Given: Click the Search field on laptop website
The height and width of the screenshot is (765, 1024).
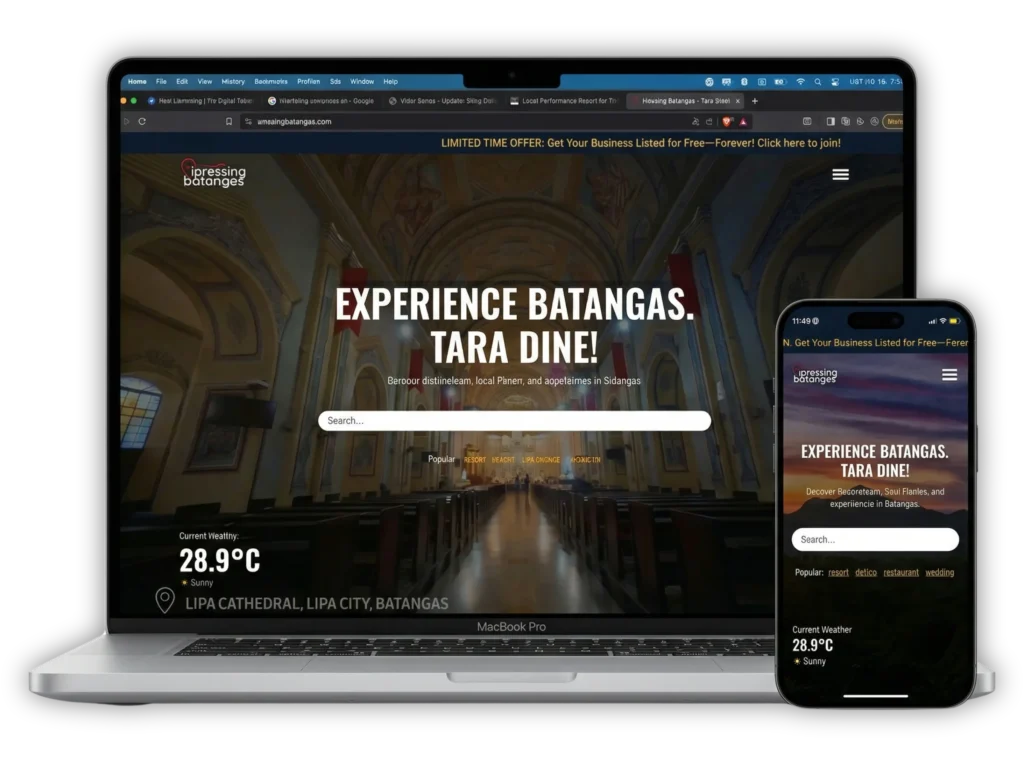Looking at the screenshot, I should click(514, 421).
